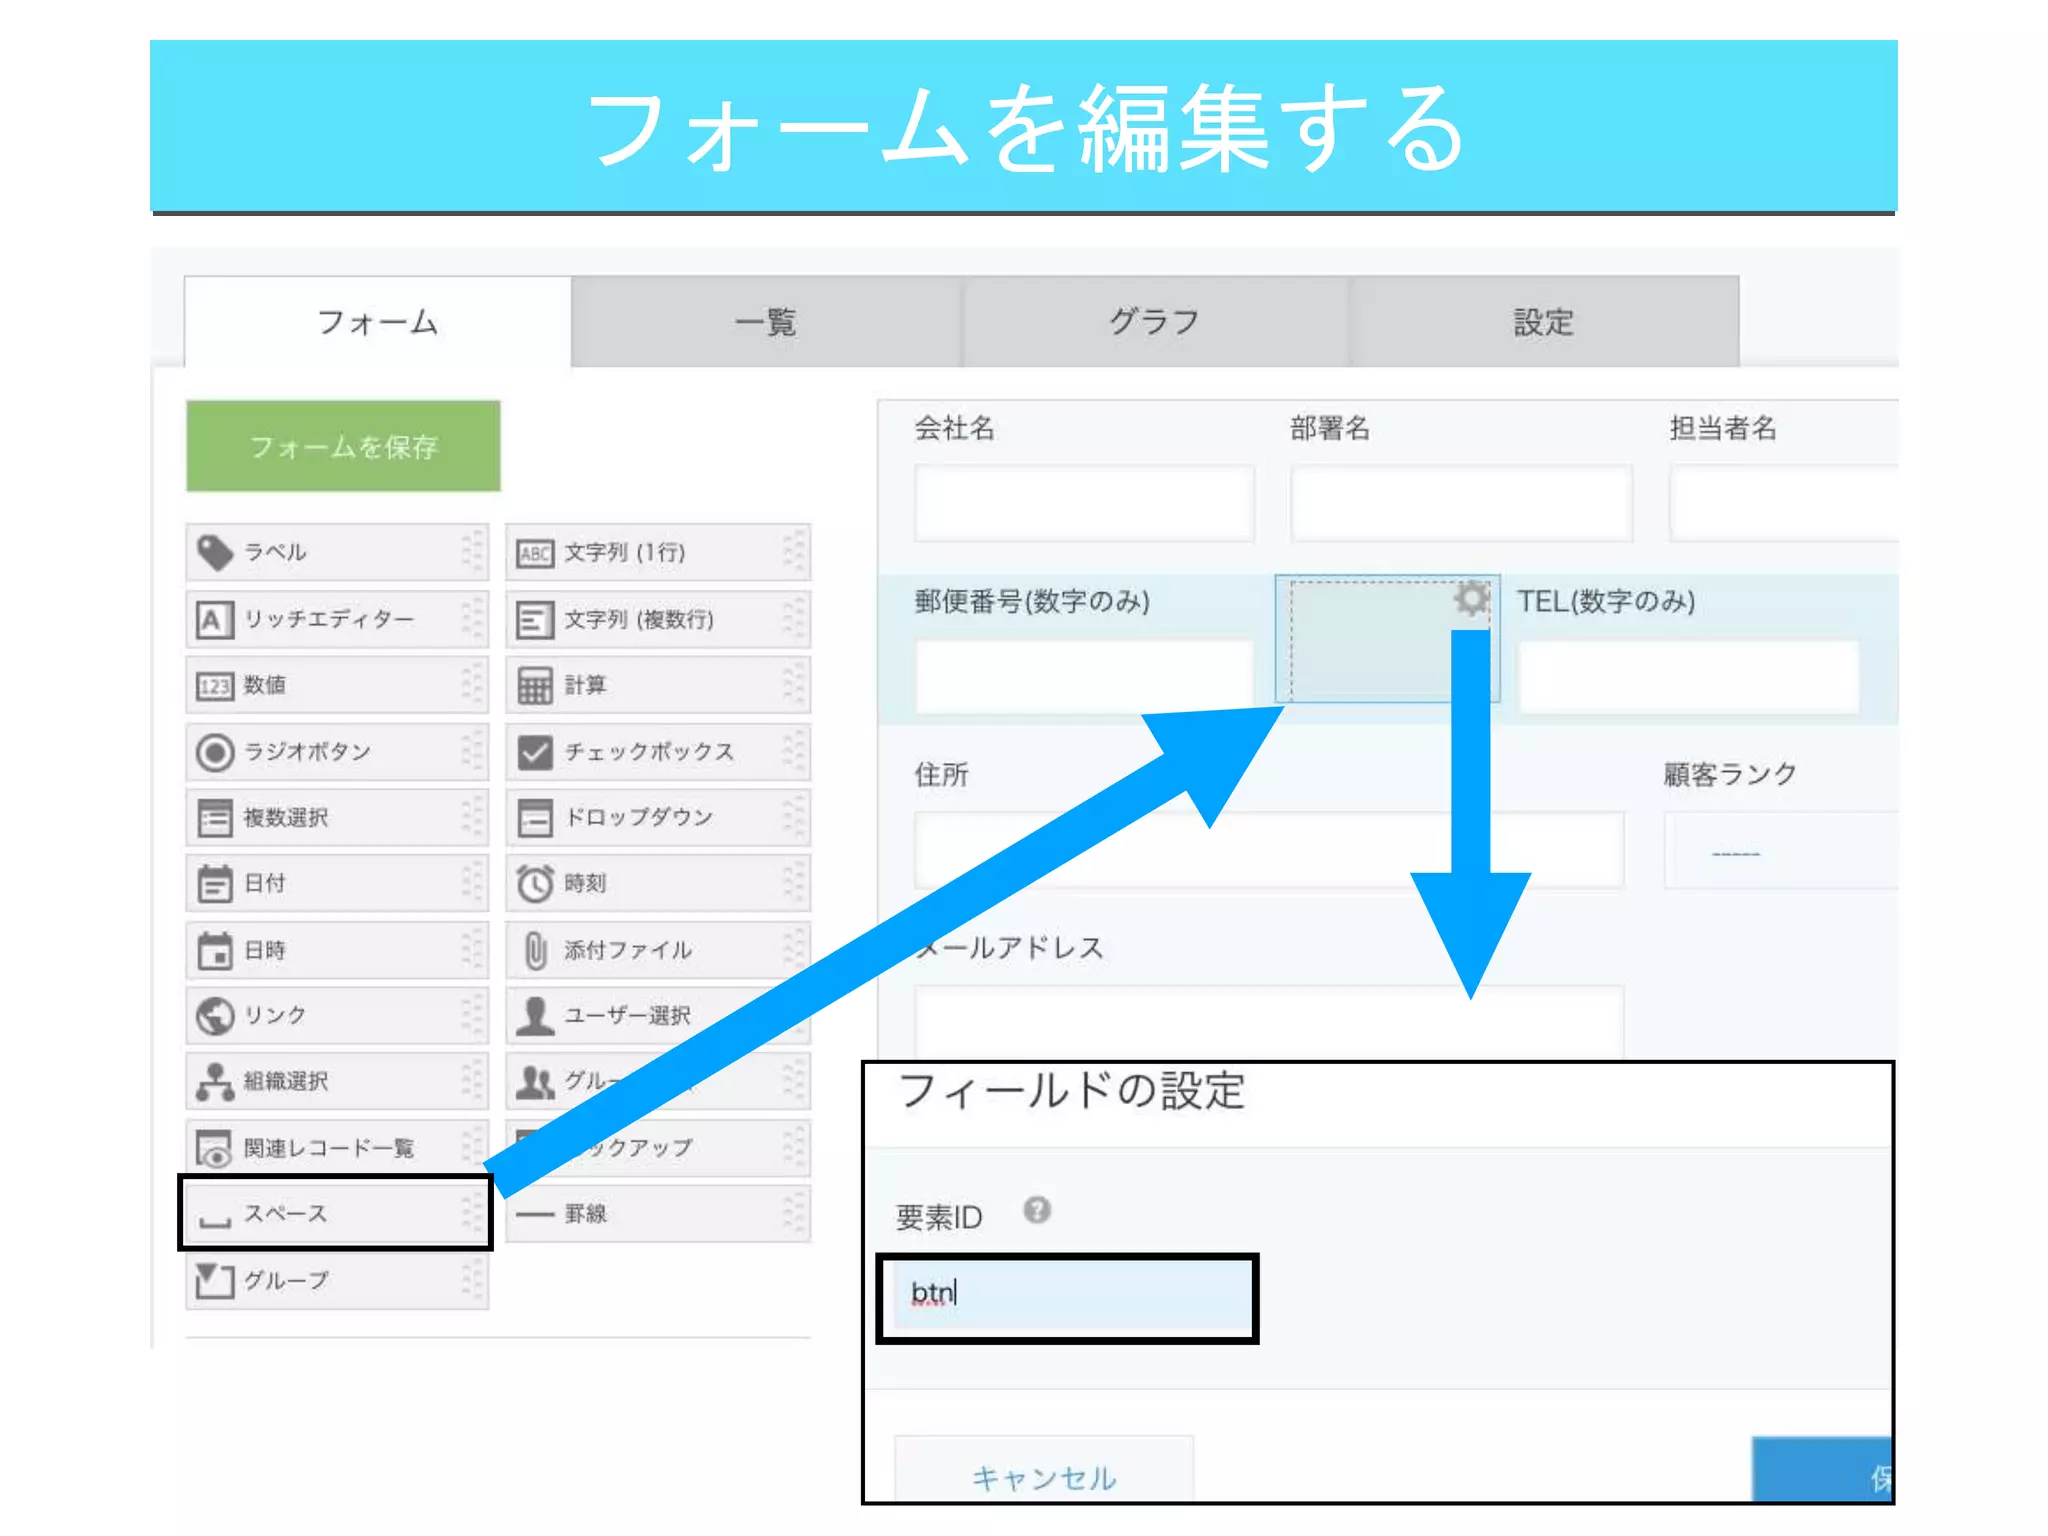The width and height of the screenshot is (2048, 1536).
Task: Click the 添付ファイル paperclip icon
Action: click(x=535, y=950)
